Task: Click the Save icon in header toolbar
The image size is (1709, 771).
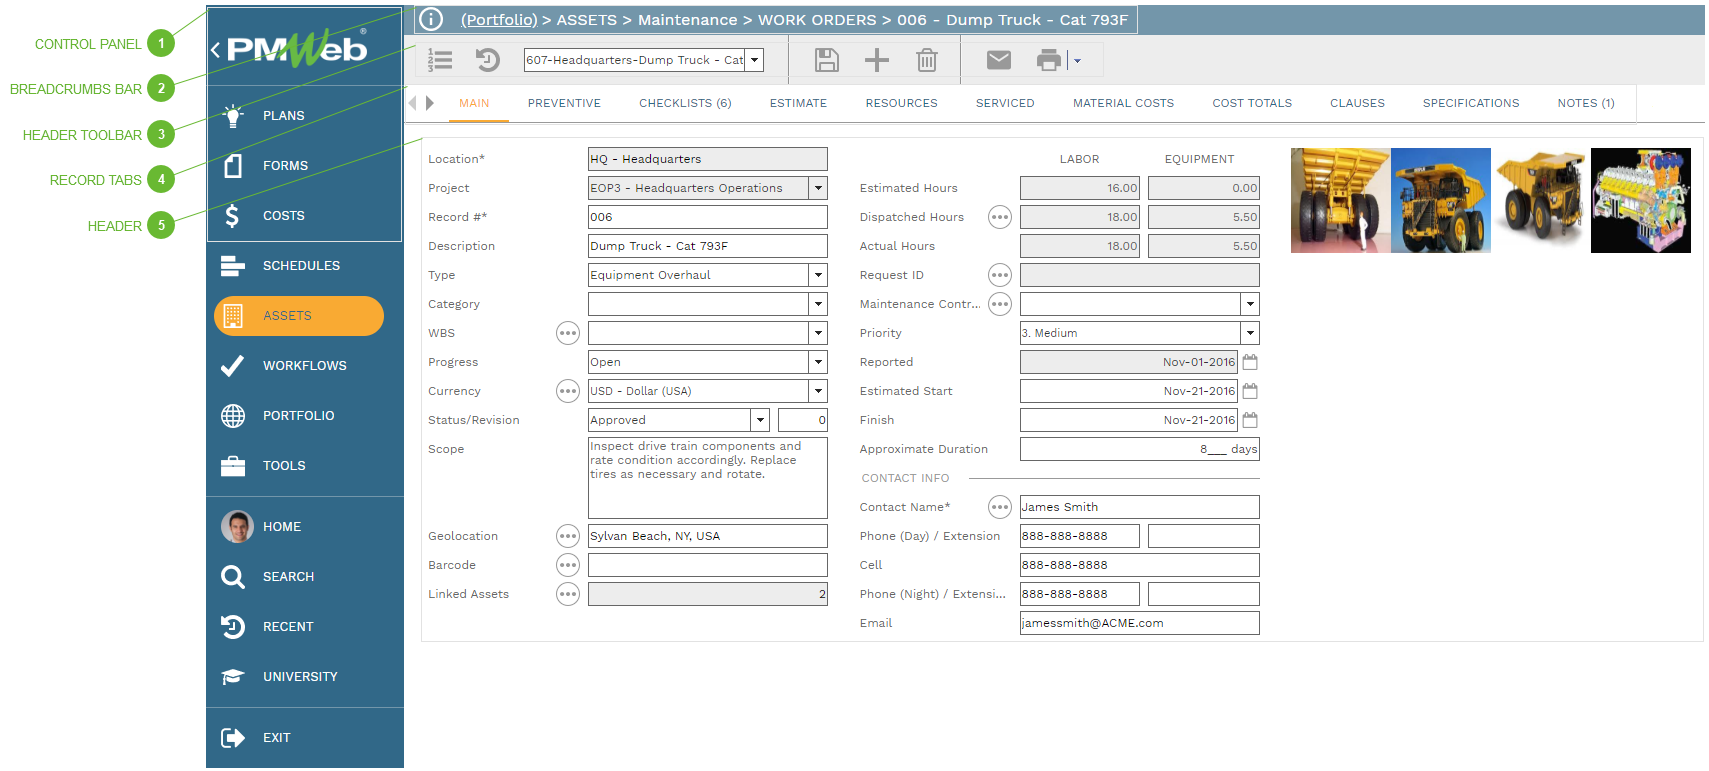Action: click(x=826, y=60)
